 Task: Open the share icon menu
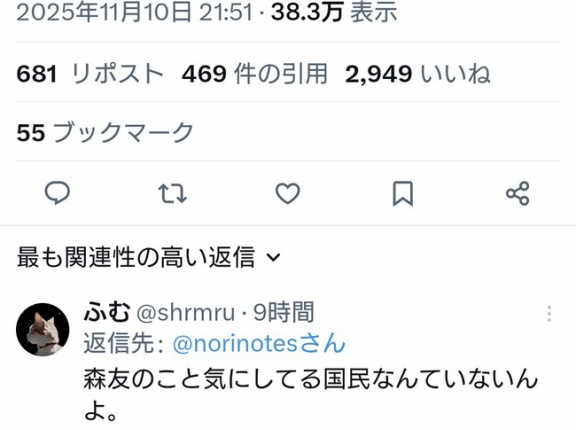click(x=518, y=193)
